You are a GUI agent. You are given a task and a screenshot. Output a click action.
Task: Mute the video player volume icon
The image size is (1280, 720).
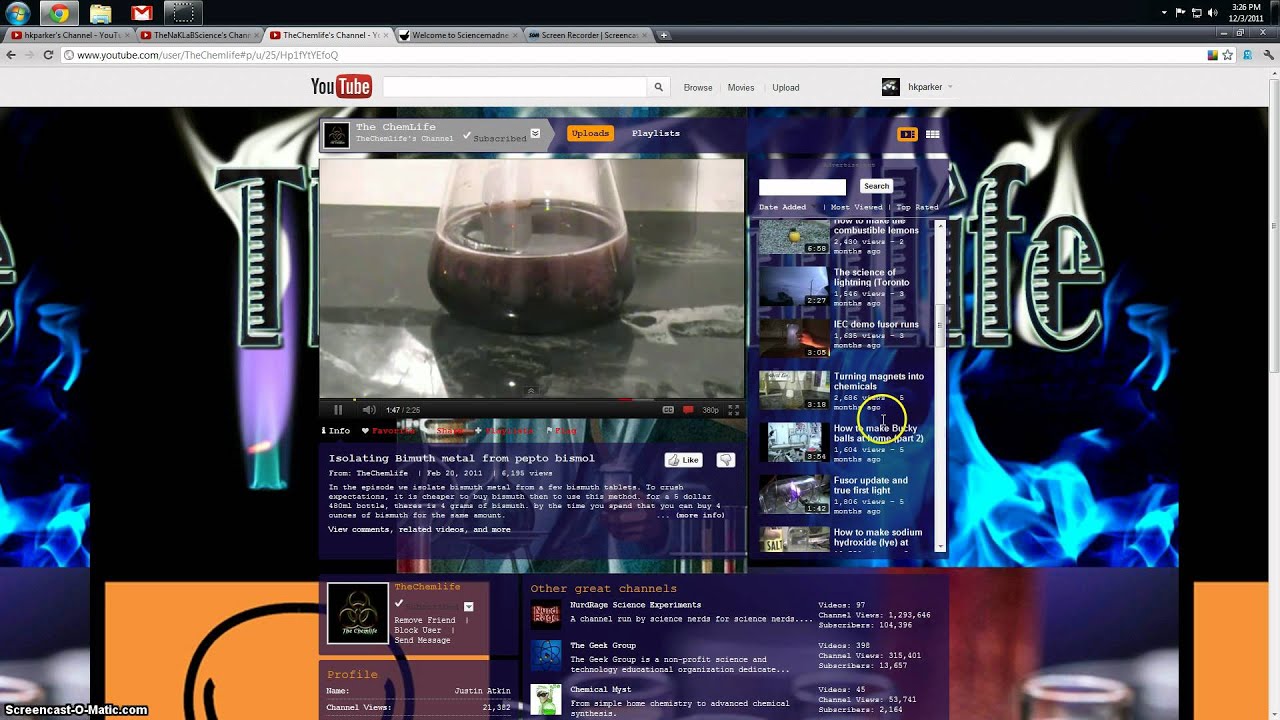(369, 410)
